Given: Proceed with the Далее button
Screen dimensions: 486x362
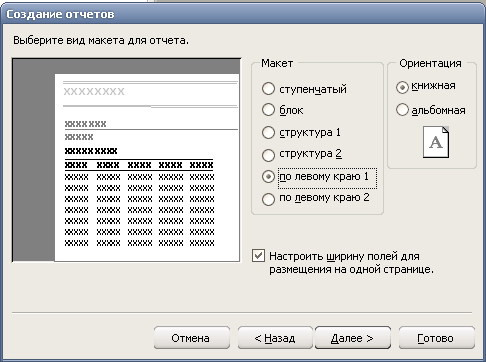Looking at the screenshot, I should click(x=353, y=338).
